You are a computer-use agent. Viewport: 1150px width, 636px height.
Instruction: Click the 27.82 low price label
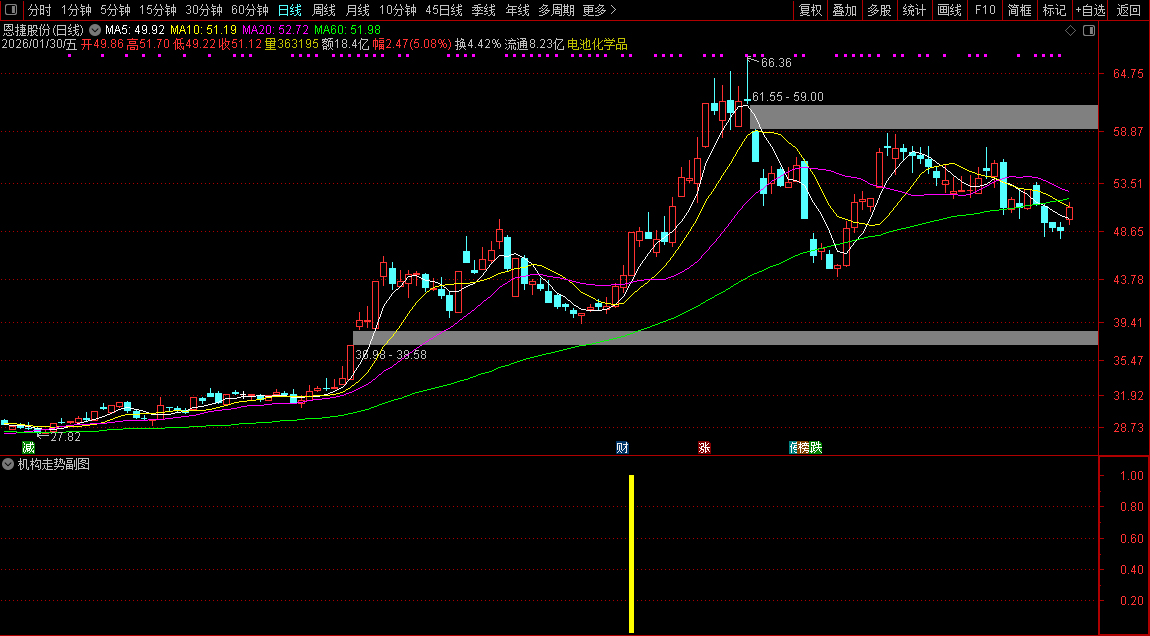point(65,437)
